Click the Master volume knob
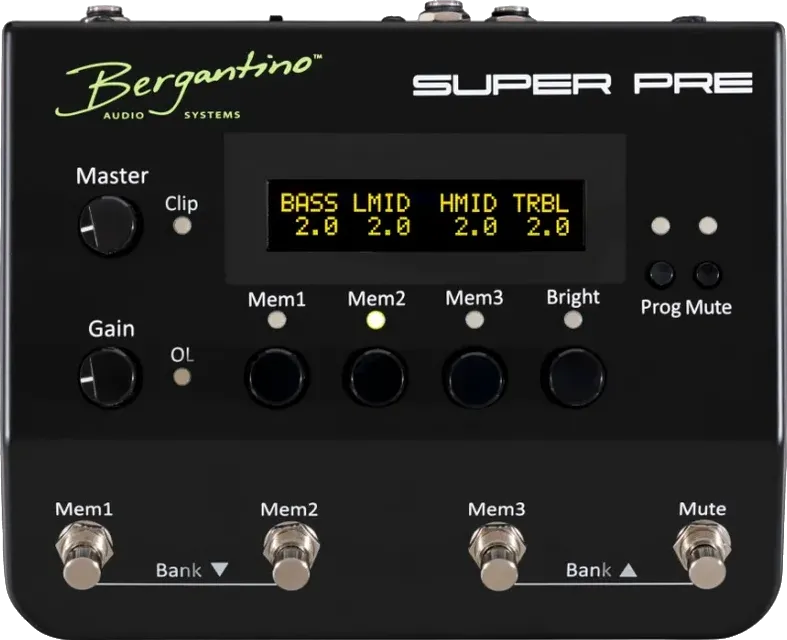Viewport: 787px width, 640px height. point(108,225)
